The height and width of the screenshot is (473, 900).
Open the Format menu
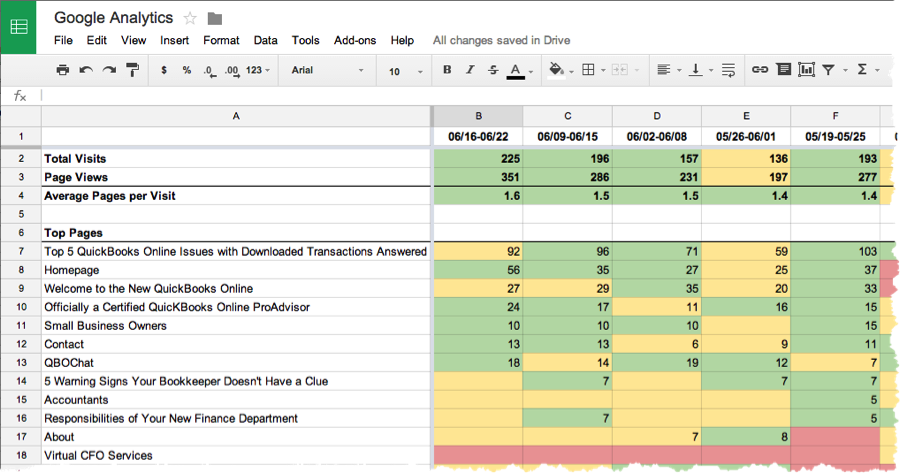coord(221,40)
